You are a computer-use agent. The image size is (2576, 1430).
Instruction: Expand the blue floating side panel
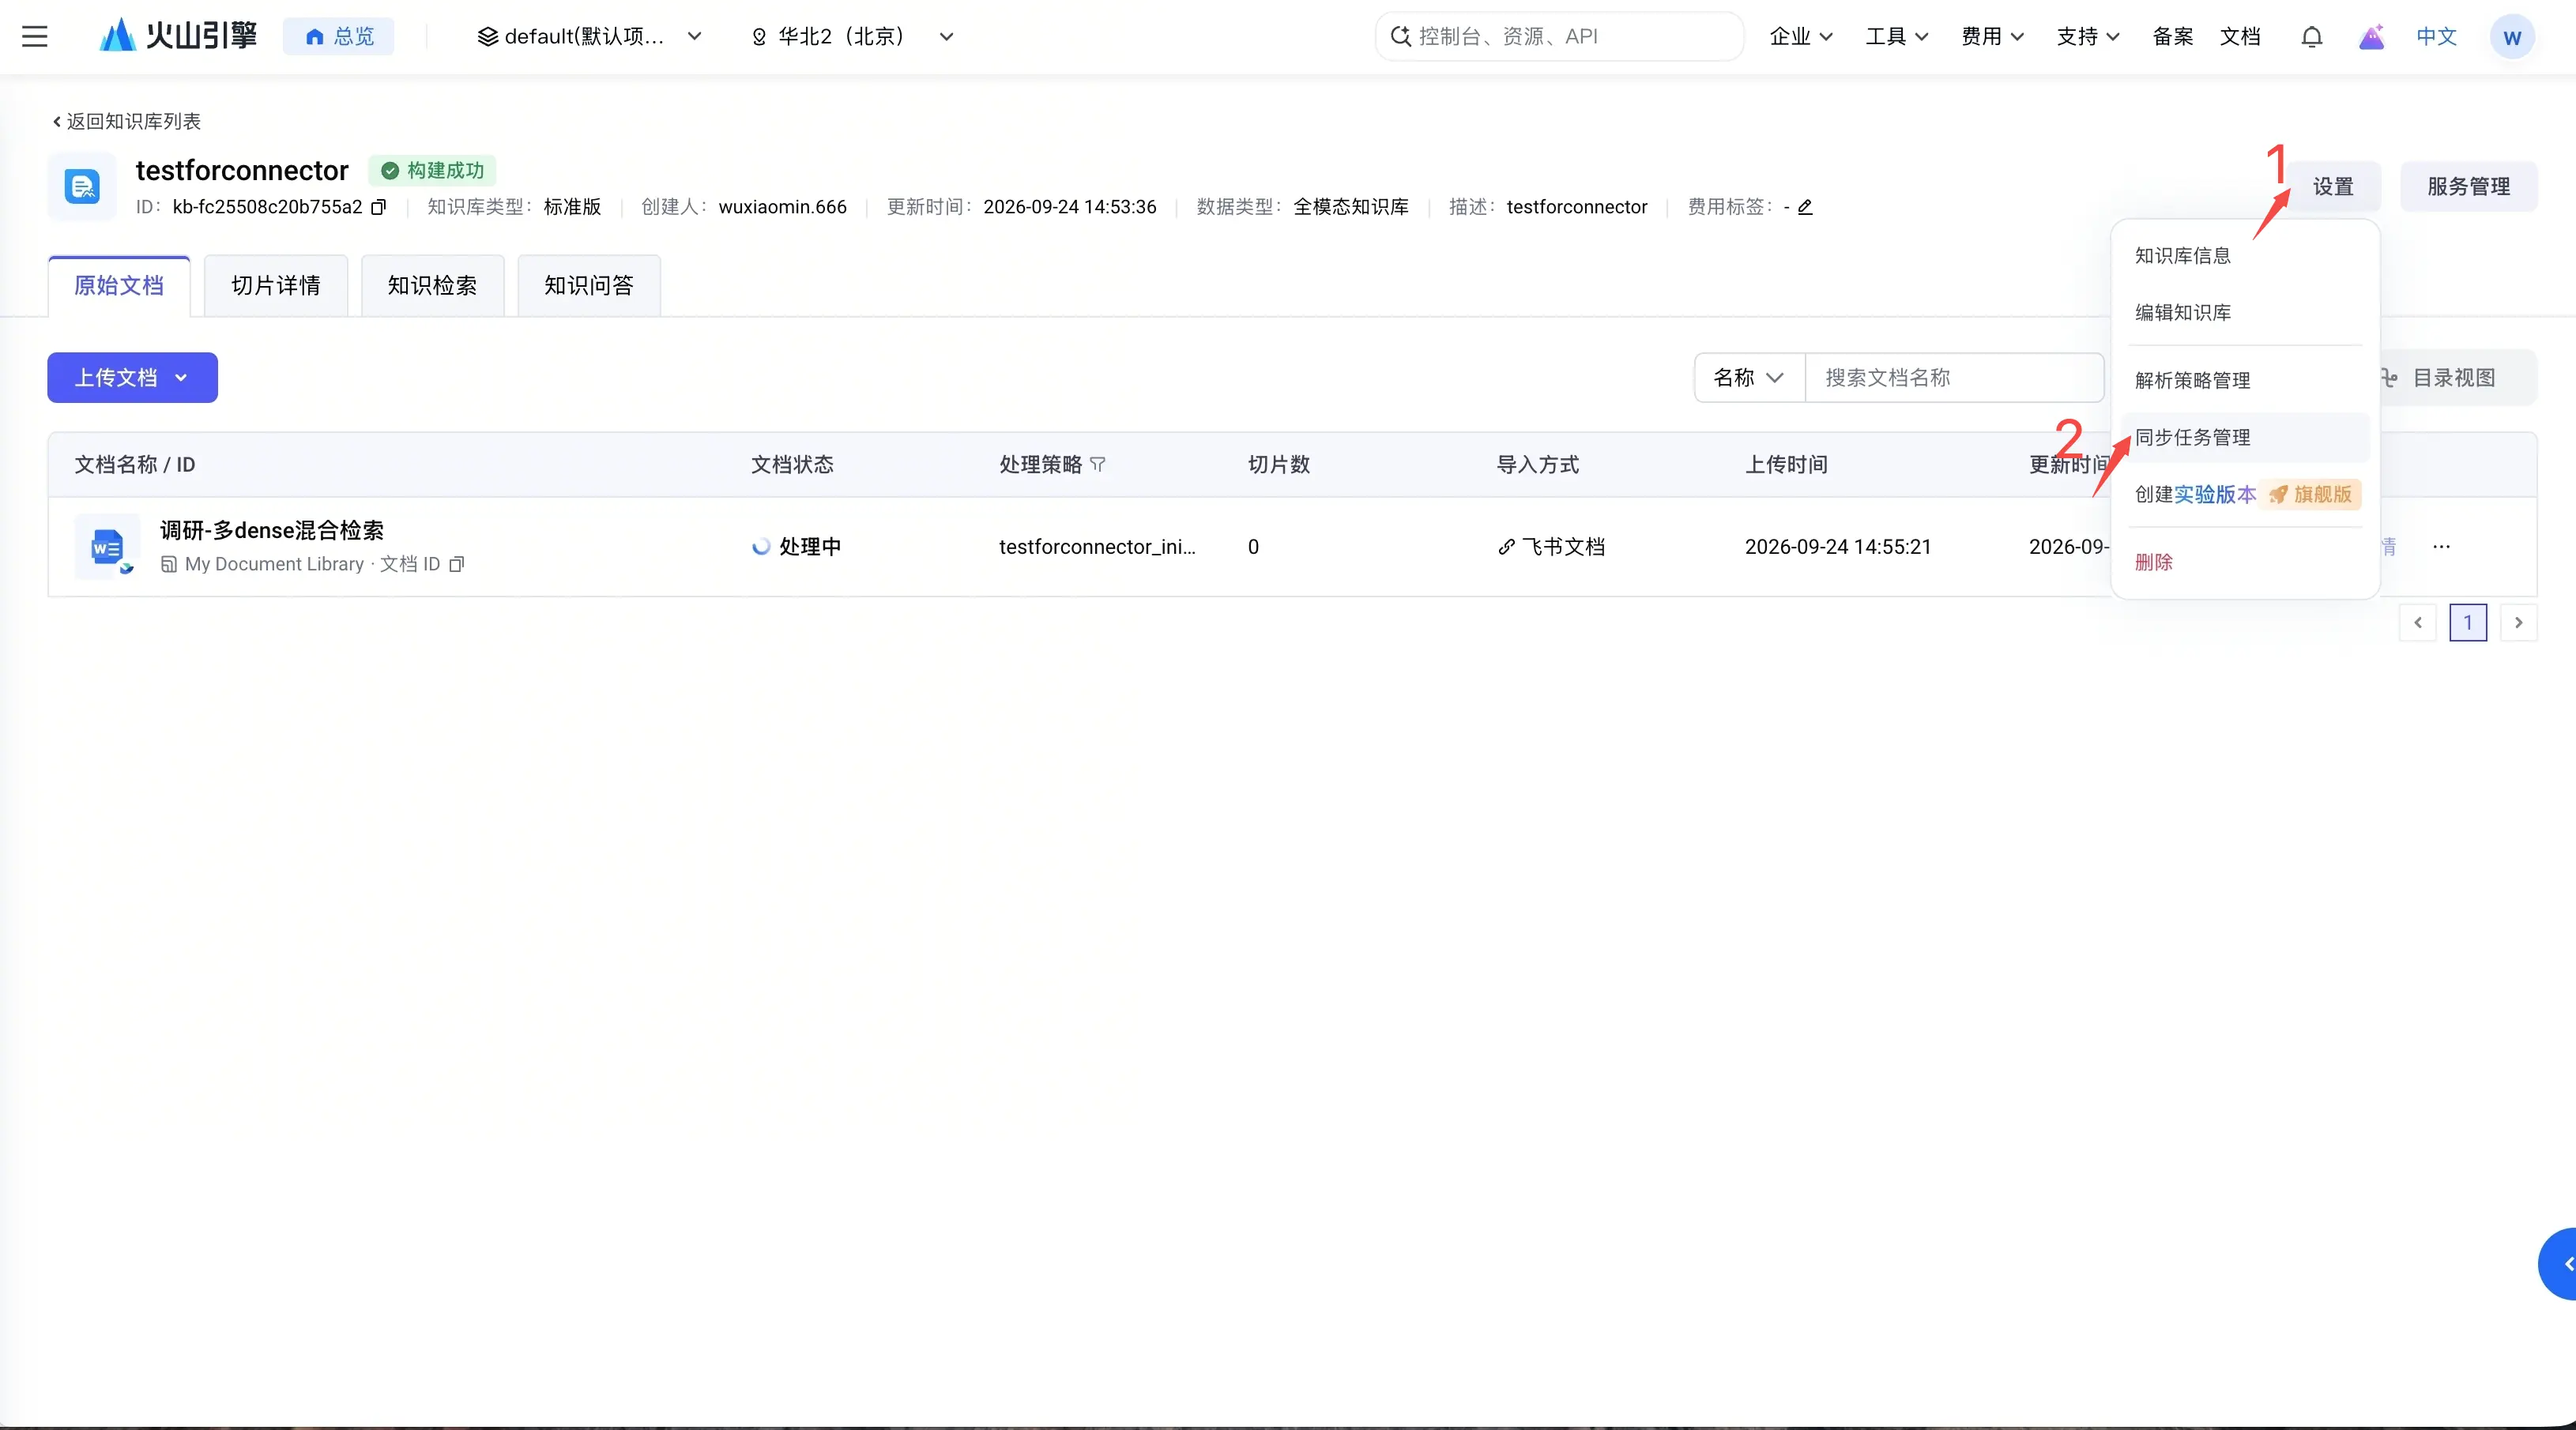pyautogui.click(x=2559, y=1264)
